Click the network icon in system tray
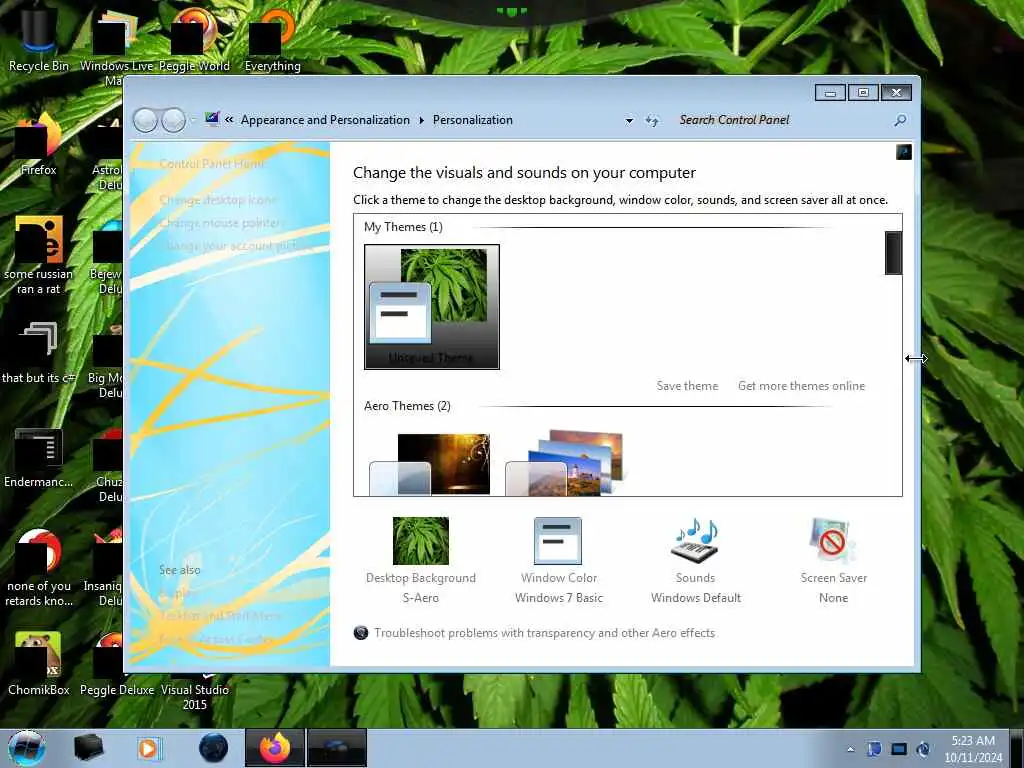This screenshot has height=768, width=1024. [899, 749]
